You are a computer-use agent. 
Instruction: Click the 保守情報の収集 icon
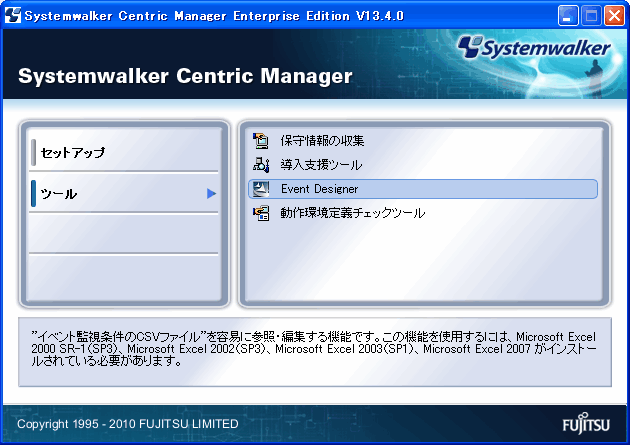pyautogui.click(x=261, y=140)
